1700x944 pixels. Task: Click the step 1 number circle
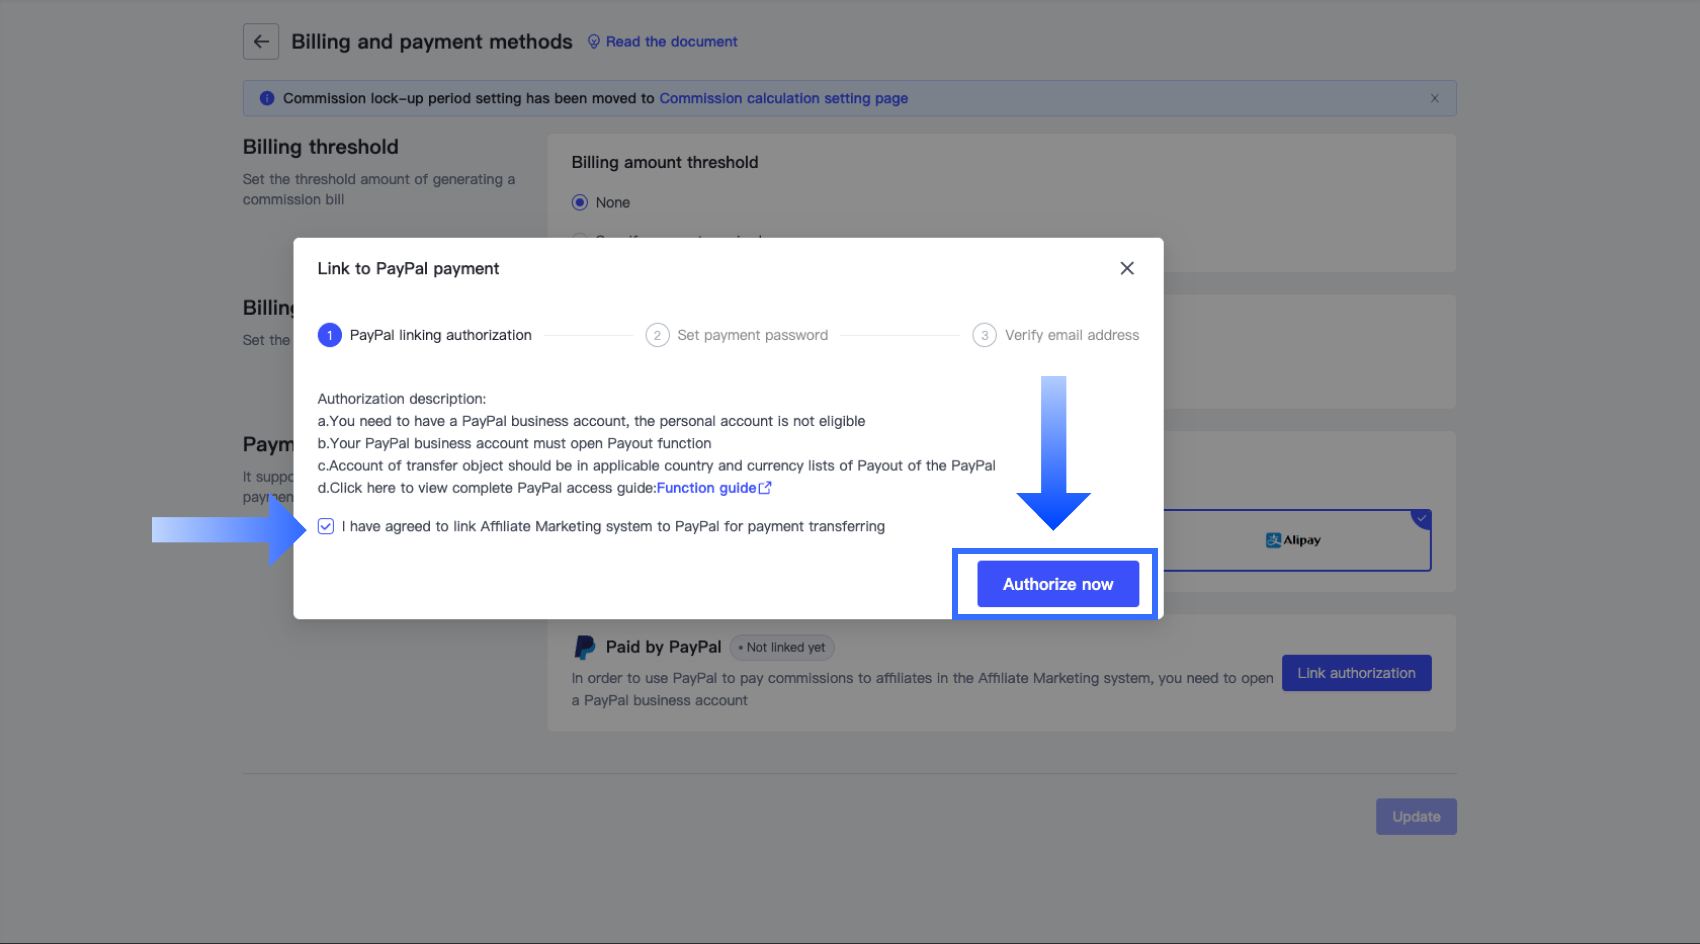330,335
